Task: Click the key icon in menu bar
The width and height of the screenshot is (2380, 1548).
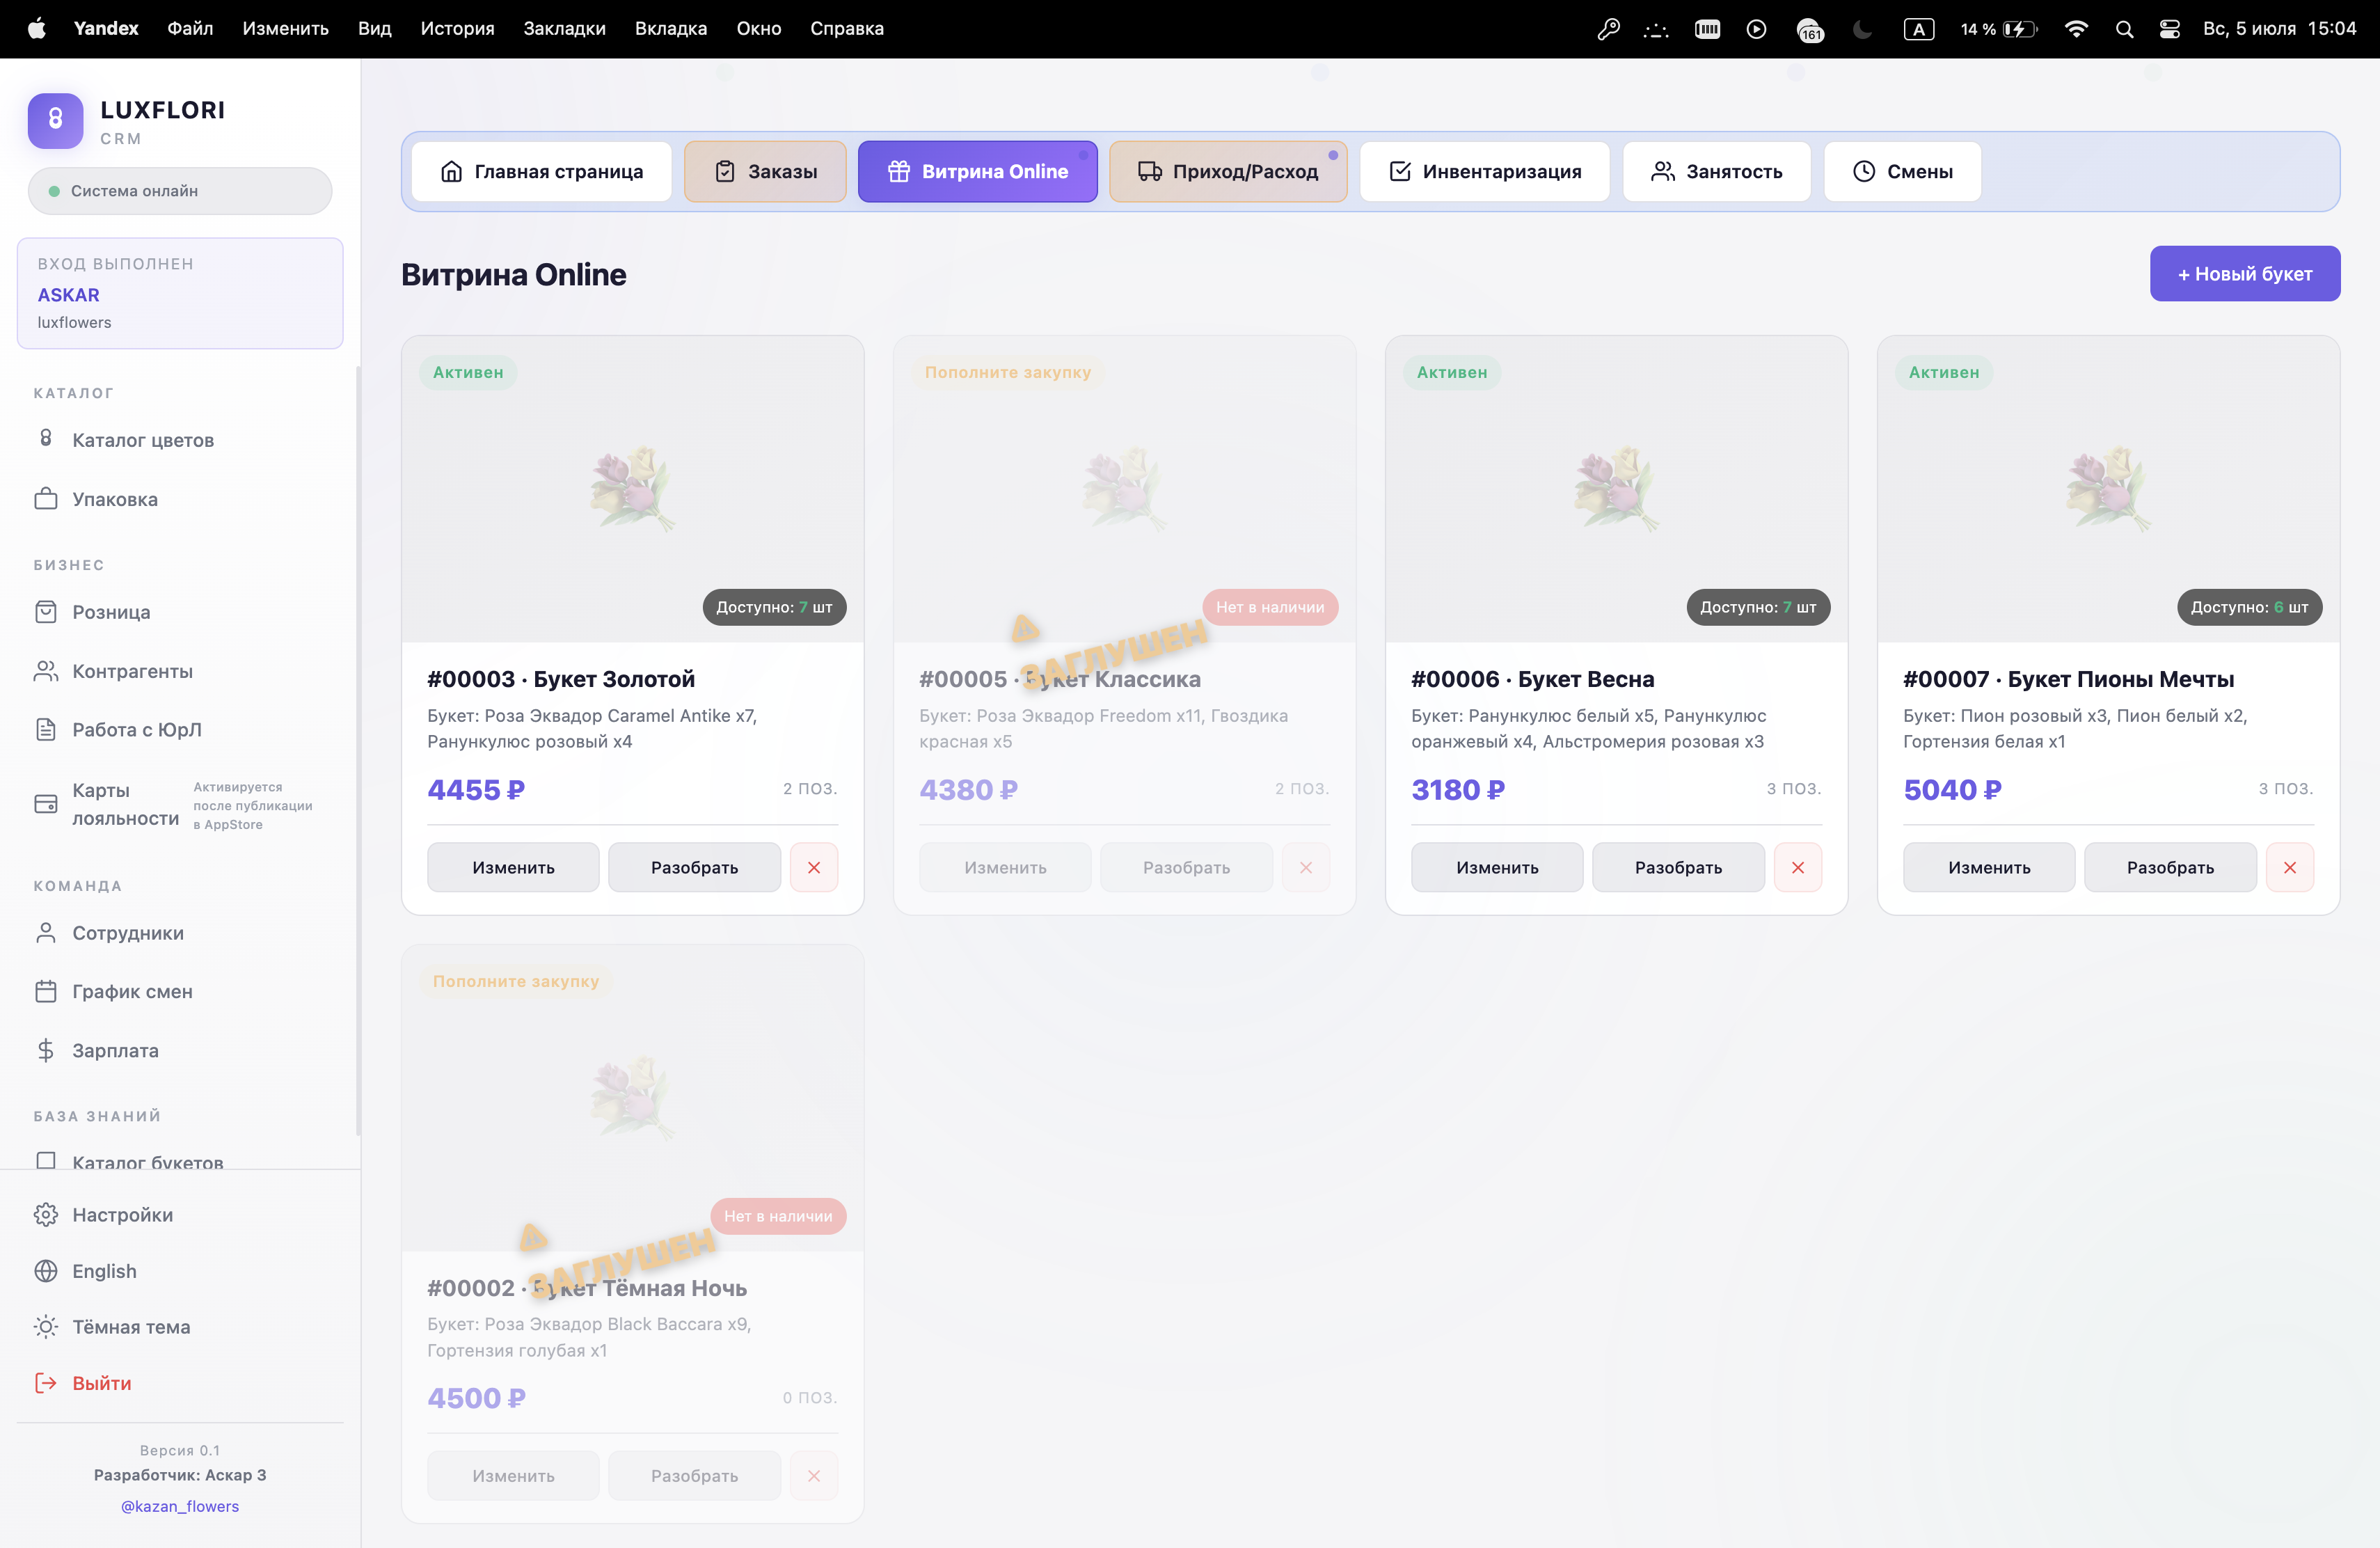Action: tap(1608, 29)
